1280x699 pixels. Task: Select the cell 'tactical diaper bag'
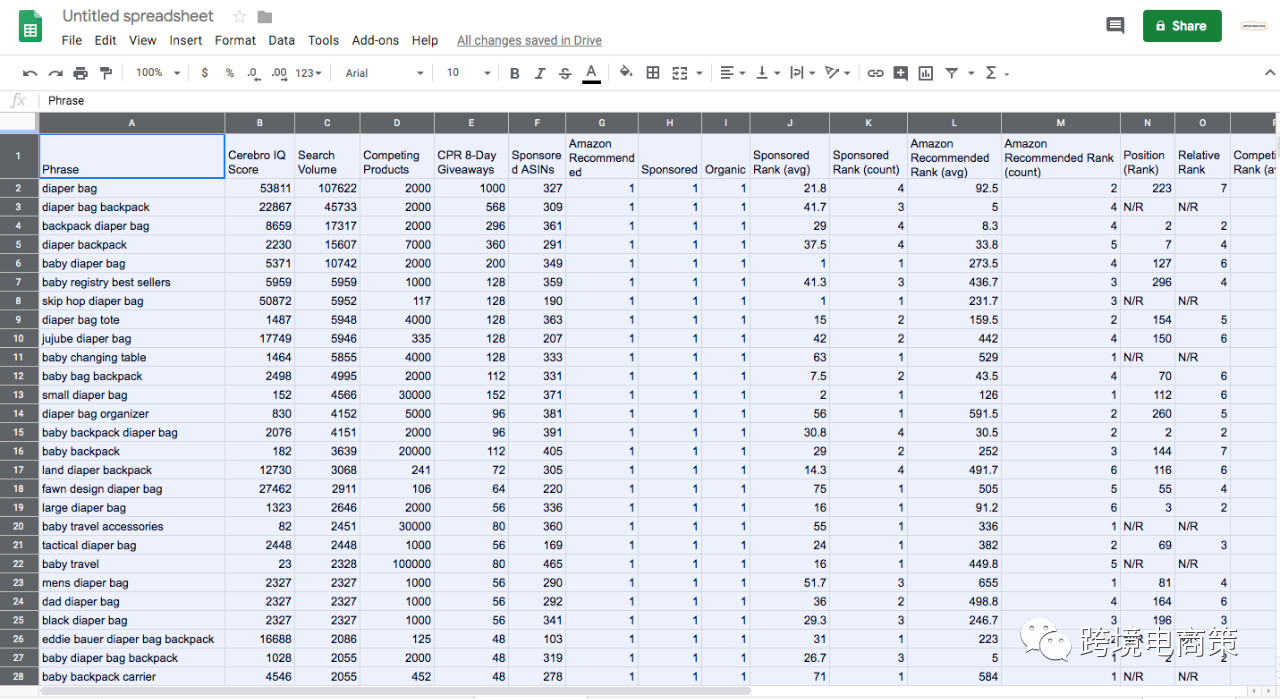coord(132,545)
